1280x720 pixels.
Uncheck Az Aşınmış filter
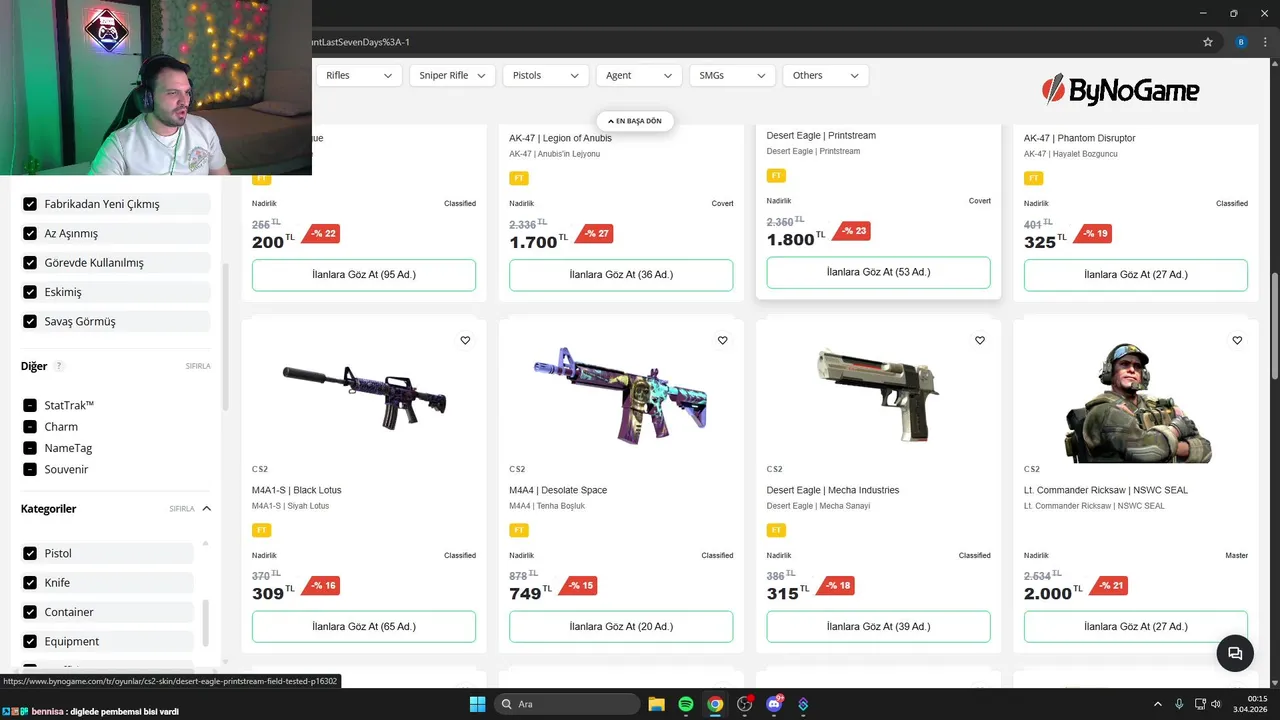30,233
